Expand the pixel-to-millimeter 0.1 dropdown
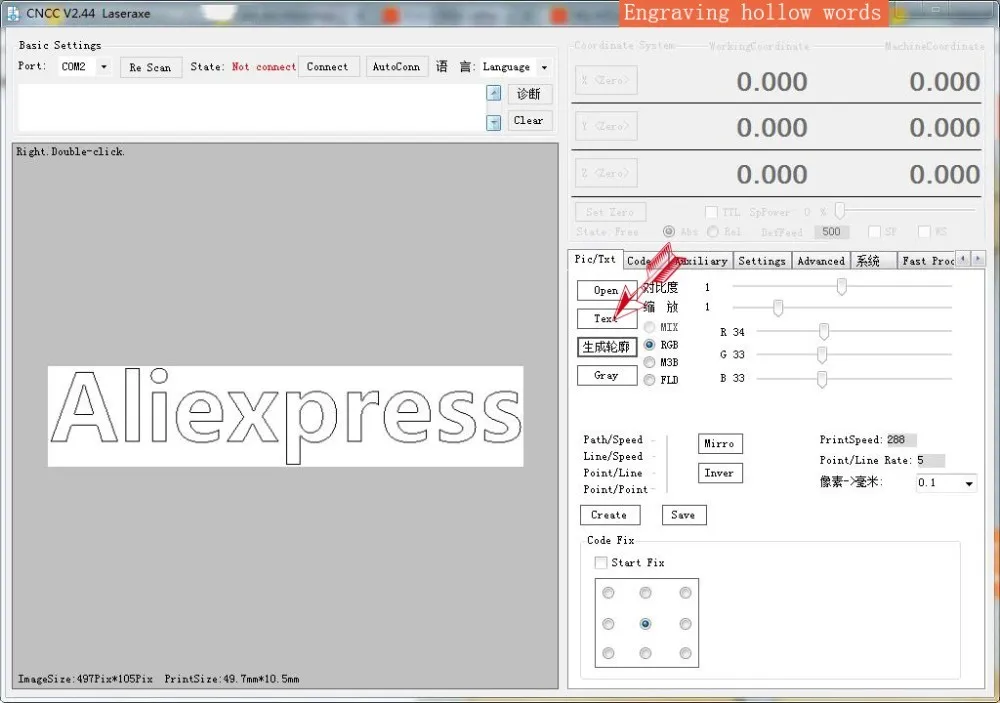 (969, 484)
